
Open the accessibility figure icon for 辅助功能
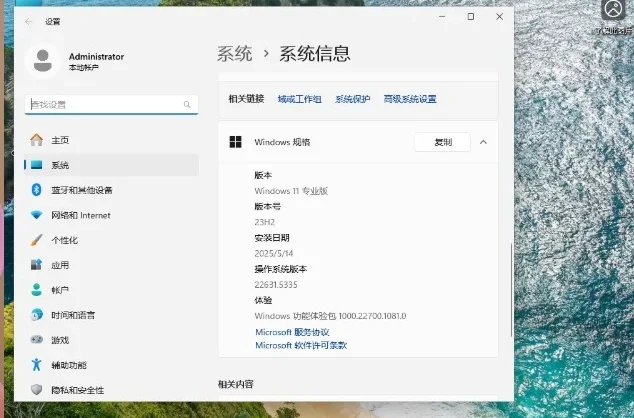[x=36, y=365]
